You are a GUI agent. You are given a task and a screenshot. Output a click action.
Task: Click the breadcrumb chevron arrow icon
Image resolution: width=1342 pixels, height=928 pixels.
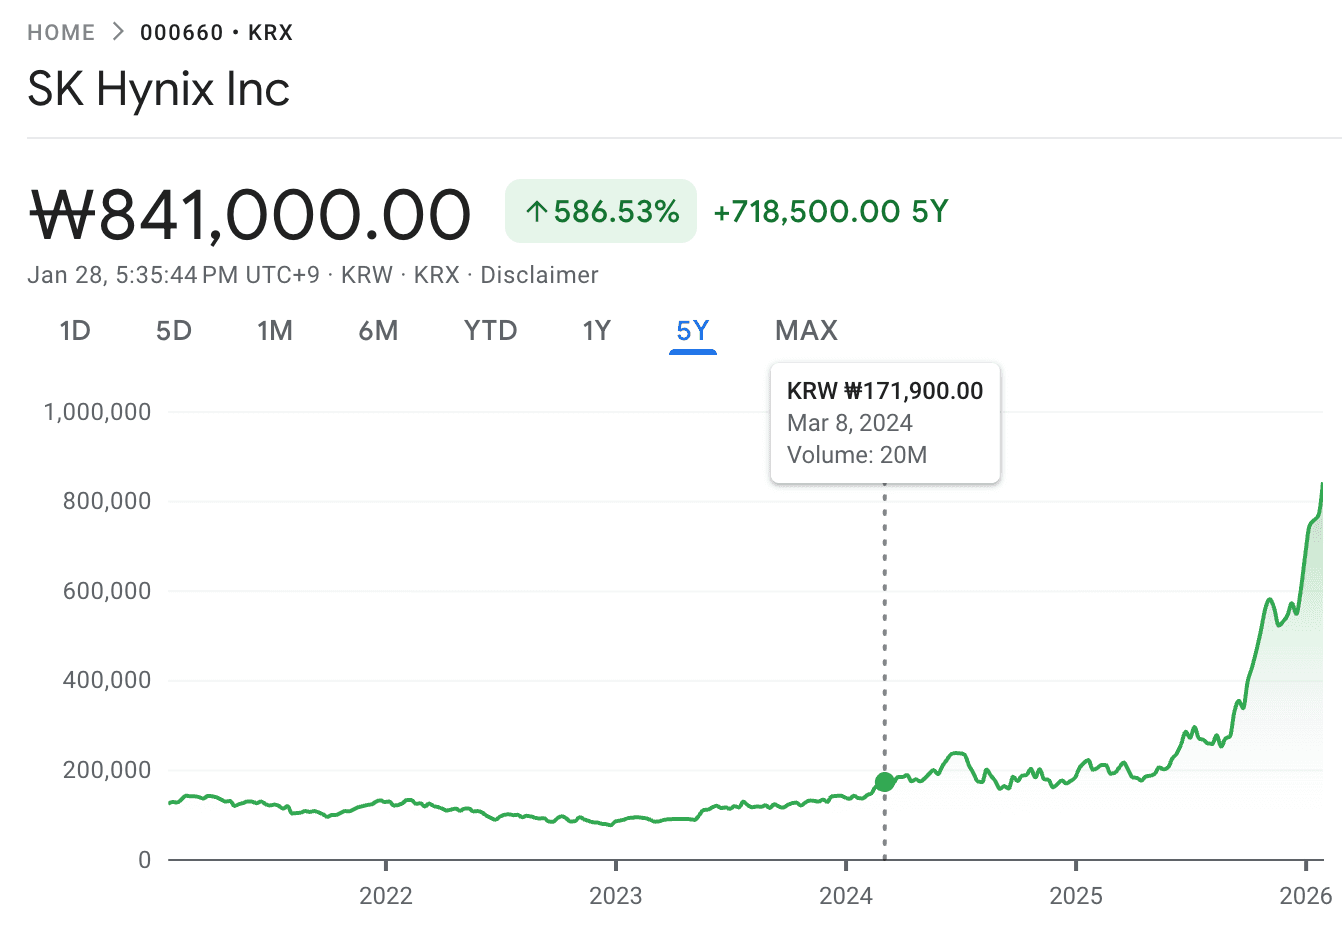(x=118, y=32)
